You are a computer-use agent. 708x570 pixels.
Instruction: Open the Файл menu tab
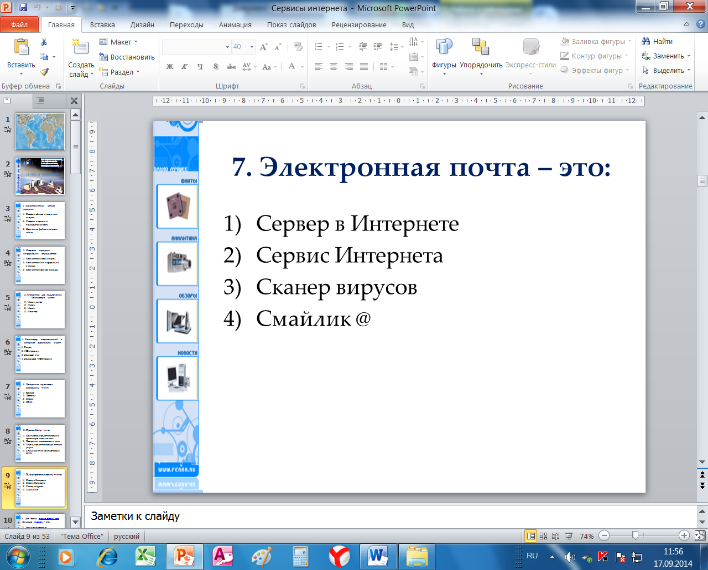tap(19, 24)
